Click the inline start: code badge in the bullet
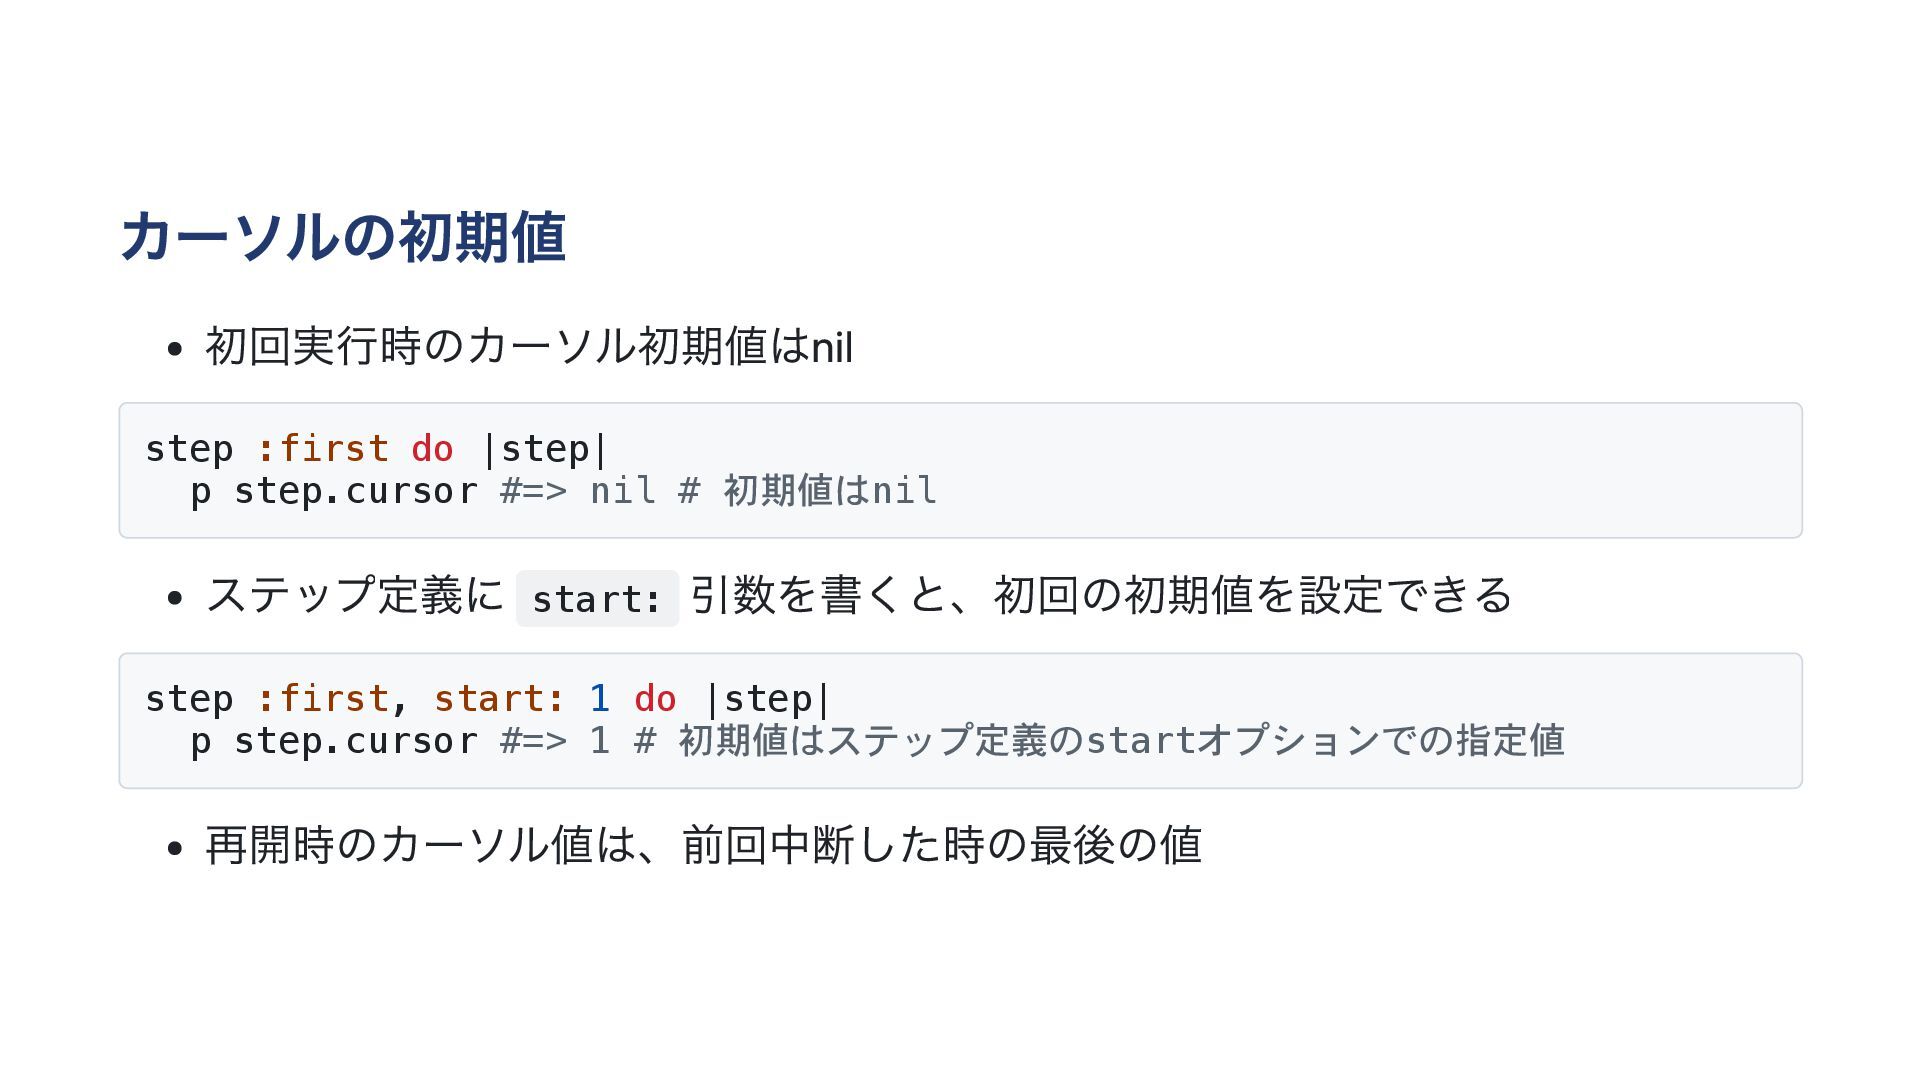The image size is (1920, 1080). click(x=597, y=599)
